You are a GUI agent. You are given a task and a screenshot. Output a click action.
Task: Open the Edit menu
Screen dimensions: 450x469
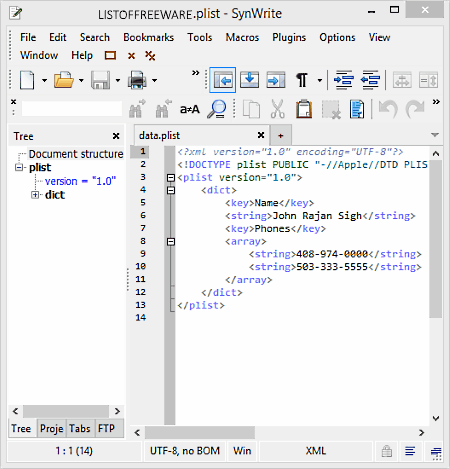click(x=58, y=37)
